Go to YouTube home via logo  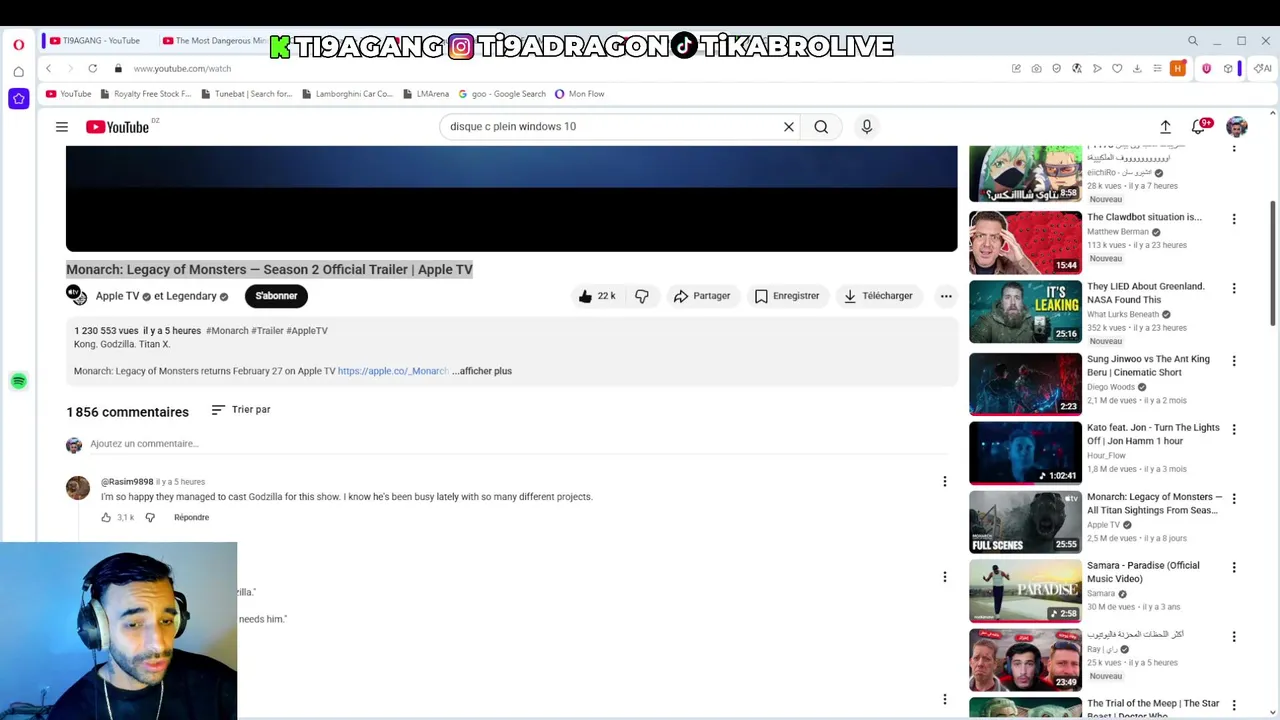point(118,127)
